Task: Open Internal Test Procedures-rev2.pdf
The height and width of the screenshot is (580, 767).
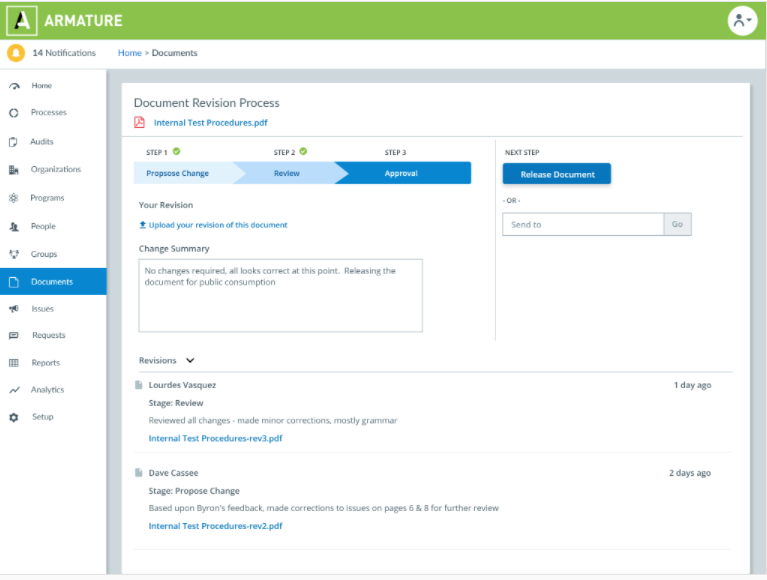Action: pos(215,526)
